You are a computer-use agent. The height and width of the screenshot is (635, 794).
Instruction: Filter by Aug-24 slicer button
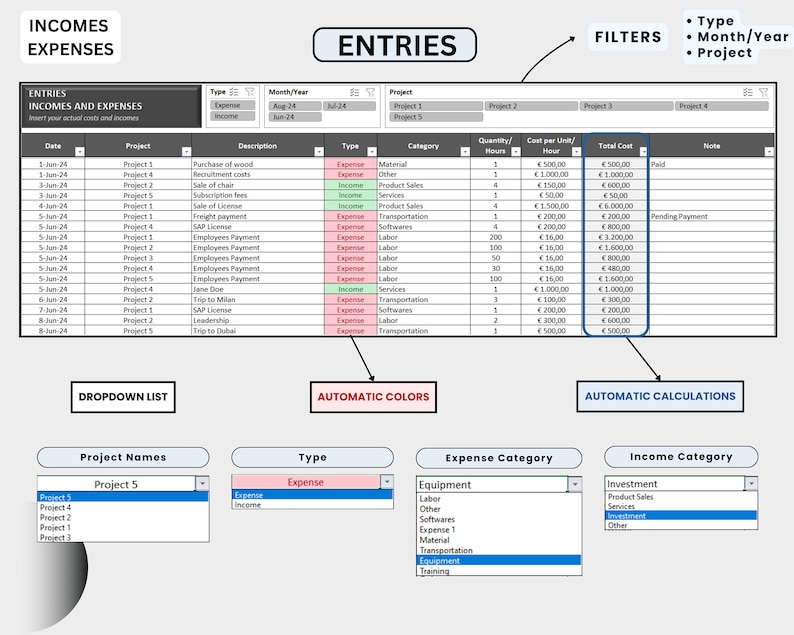click(x=295, y=106)
